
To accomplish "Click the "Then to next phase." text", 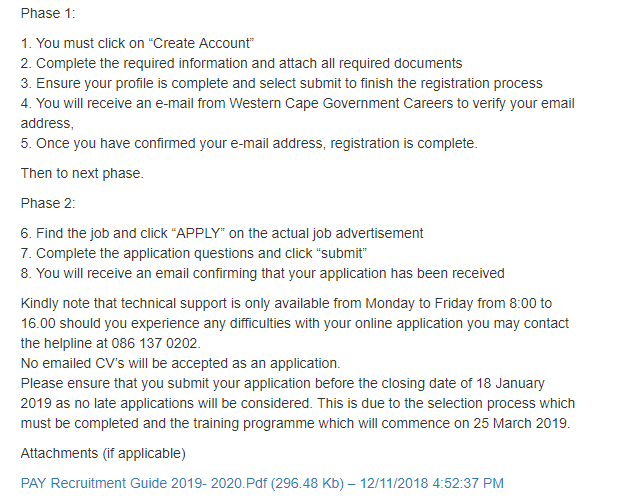I will tap(82, 173).
